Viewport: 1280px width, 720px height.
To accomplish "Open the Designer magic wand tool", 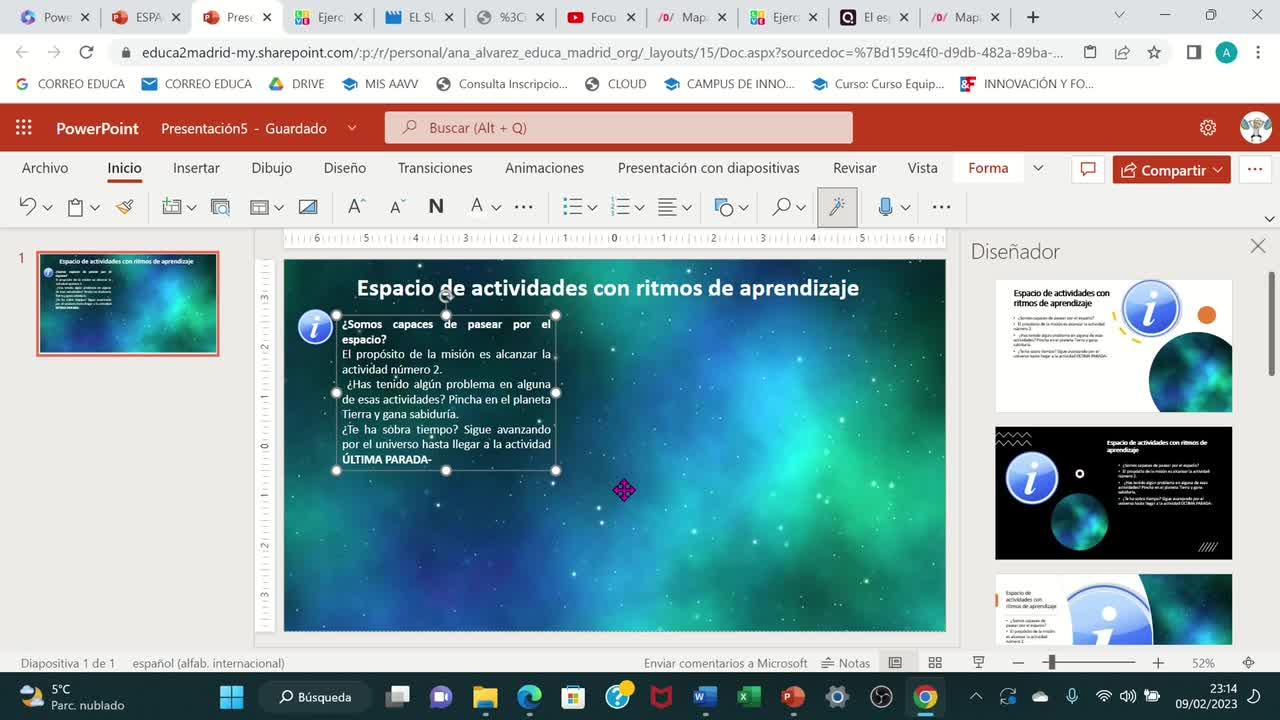I will 837,207.
